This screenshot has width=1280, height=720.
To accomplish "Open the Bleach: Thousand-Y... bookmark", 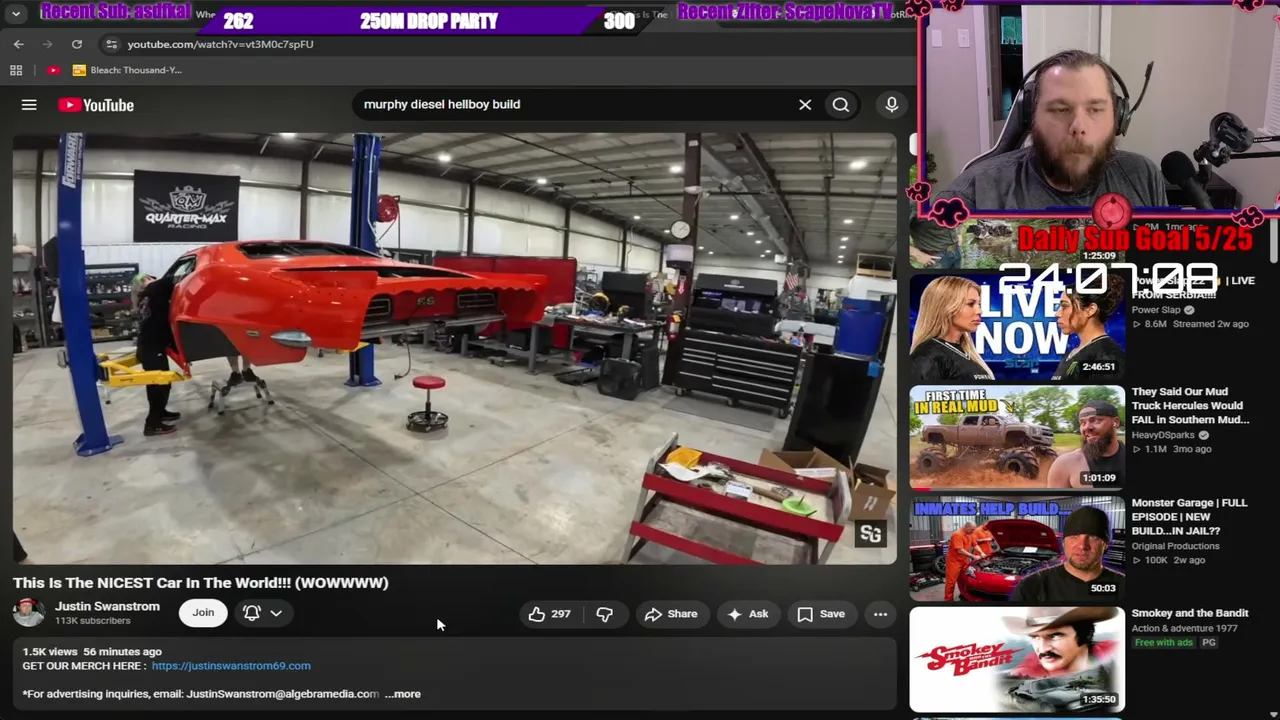I will (127, 70).
